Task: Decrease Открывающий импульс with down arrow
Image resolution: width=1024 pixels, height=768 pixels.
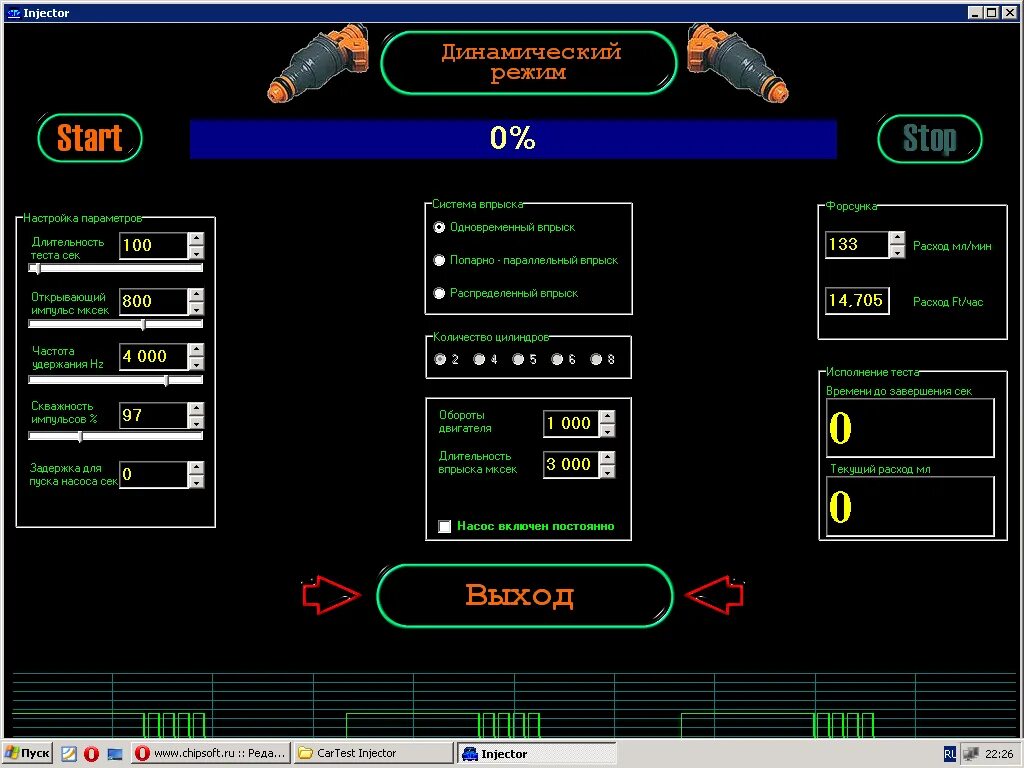Action: coord(196,308)
